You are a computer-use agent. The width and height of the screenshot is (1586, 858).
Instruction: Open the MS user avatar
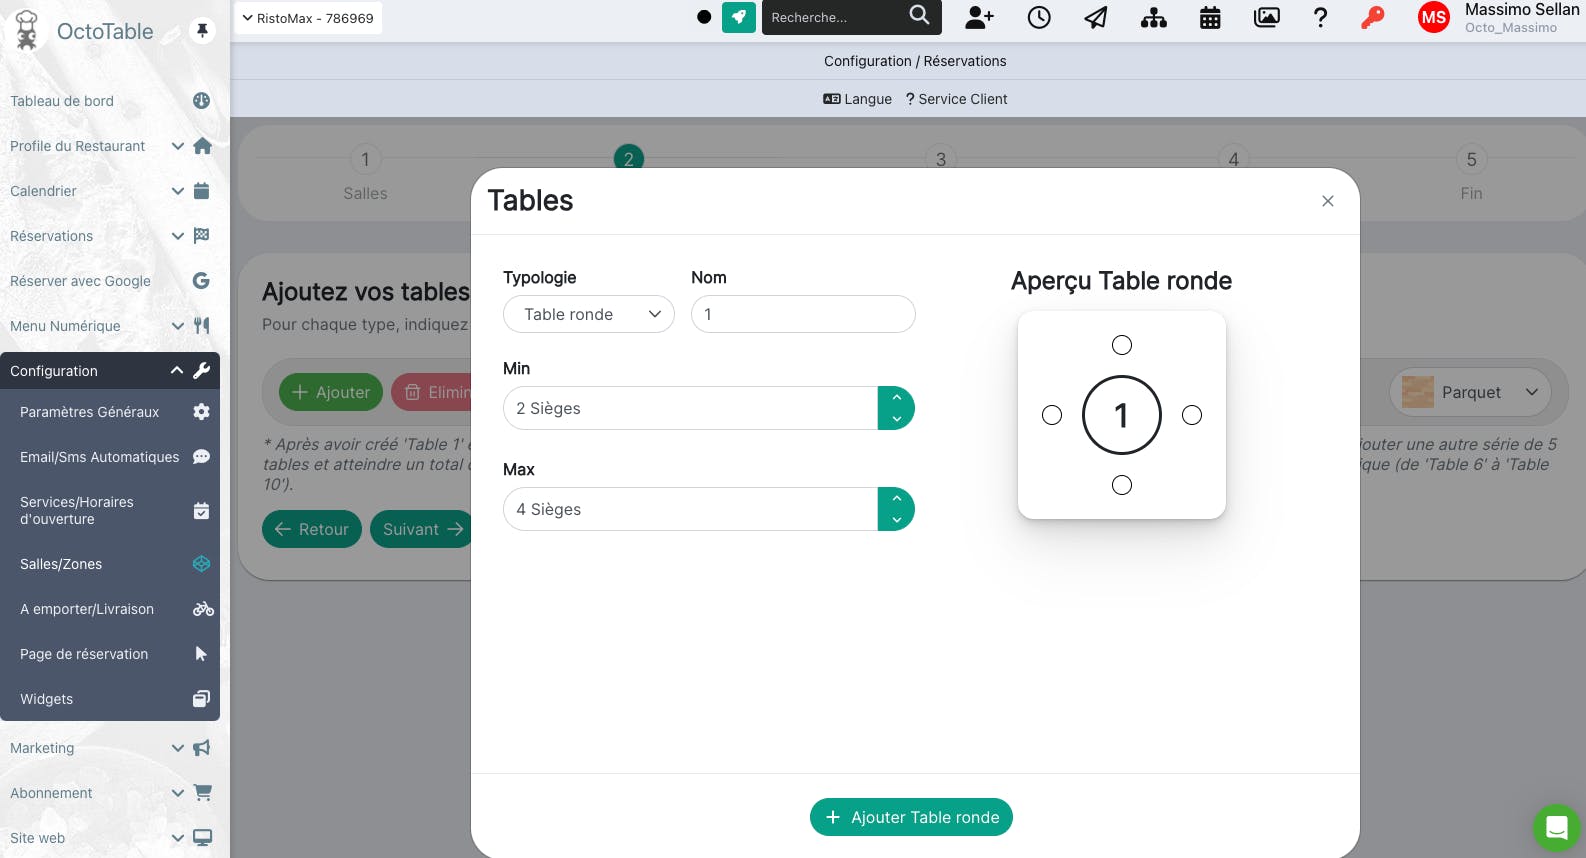[x=1434, y=17]
